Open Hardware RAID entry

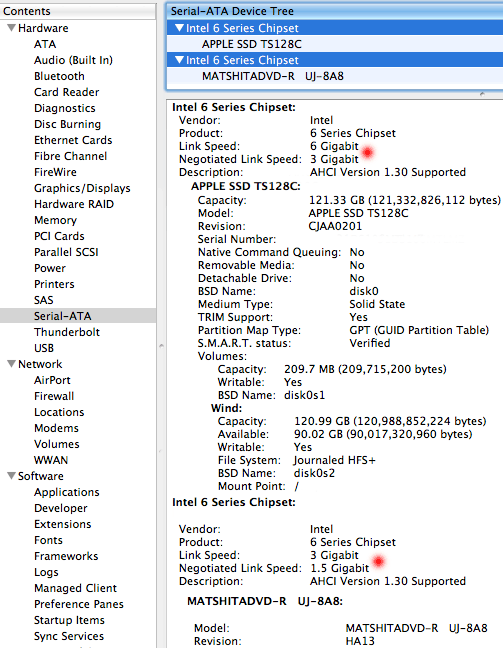(x=74, y=204)
